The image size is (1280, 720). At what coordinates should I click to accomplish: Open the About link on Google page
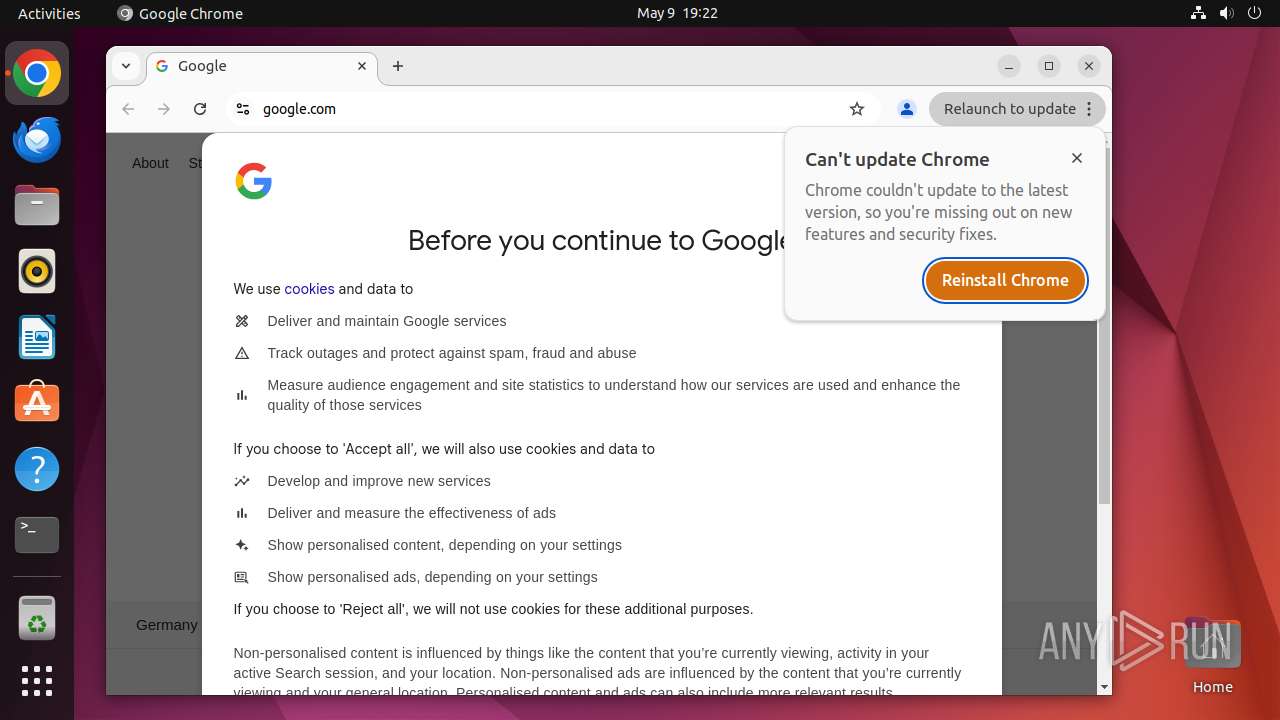point(150,163)
